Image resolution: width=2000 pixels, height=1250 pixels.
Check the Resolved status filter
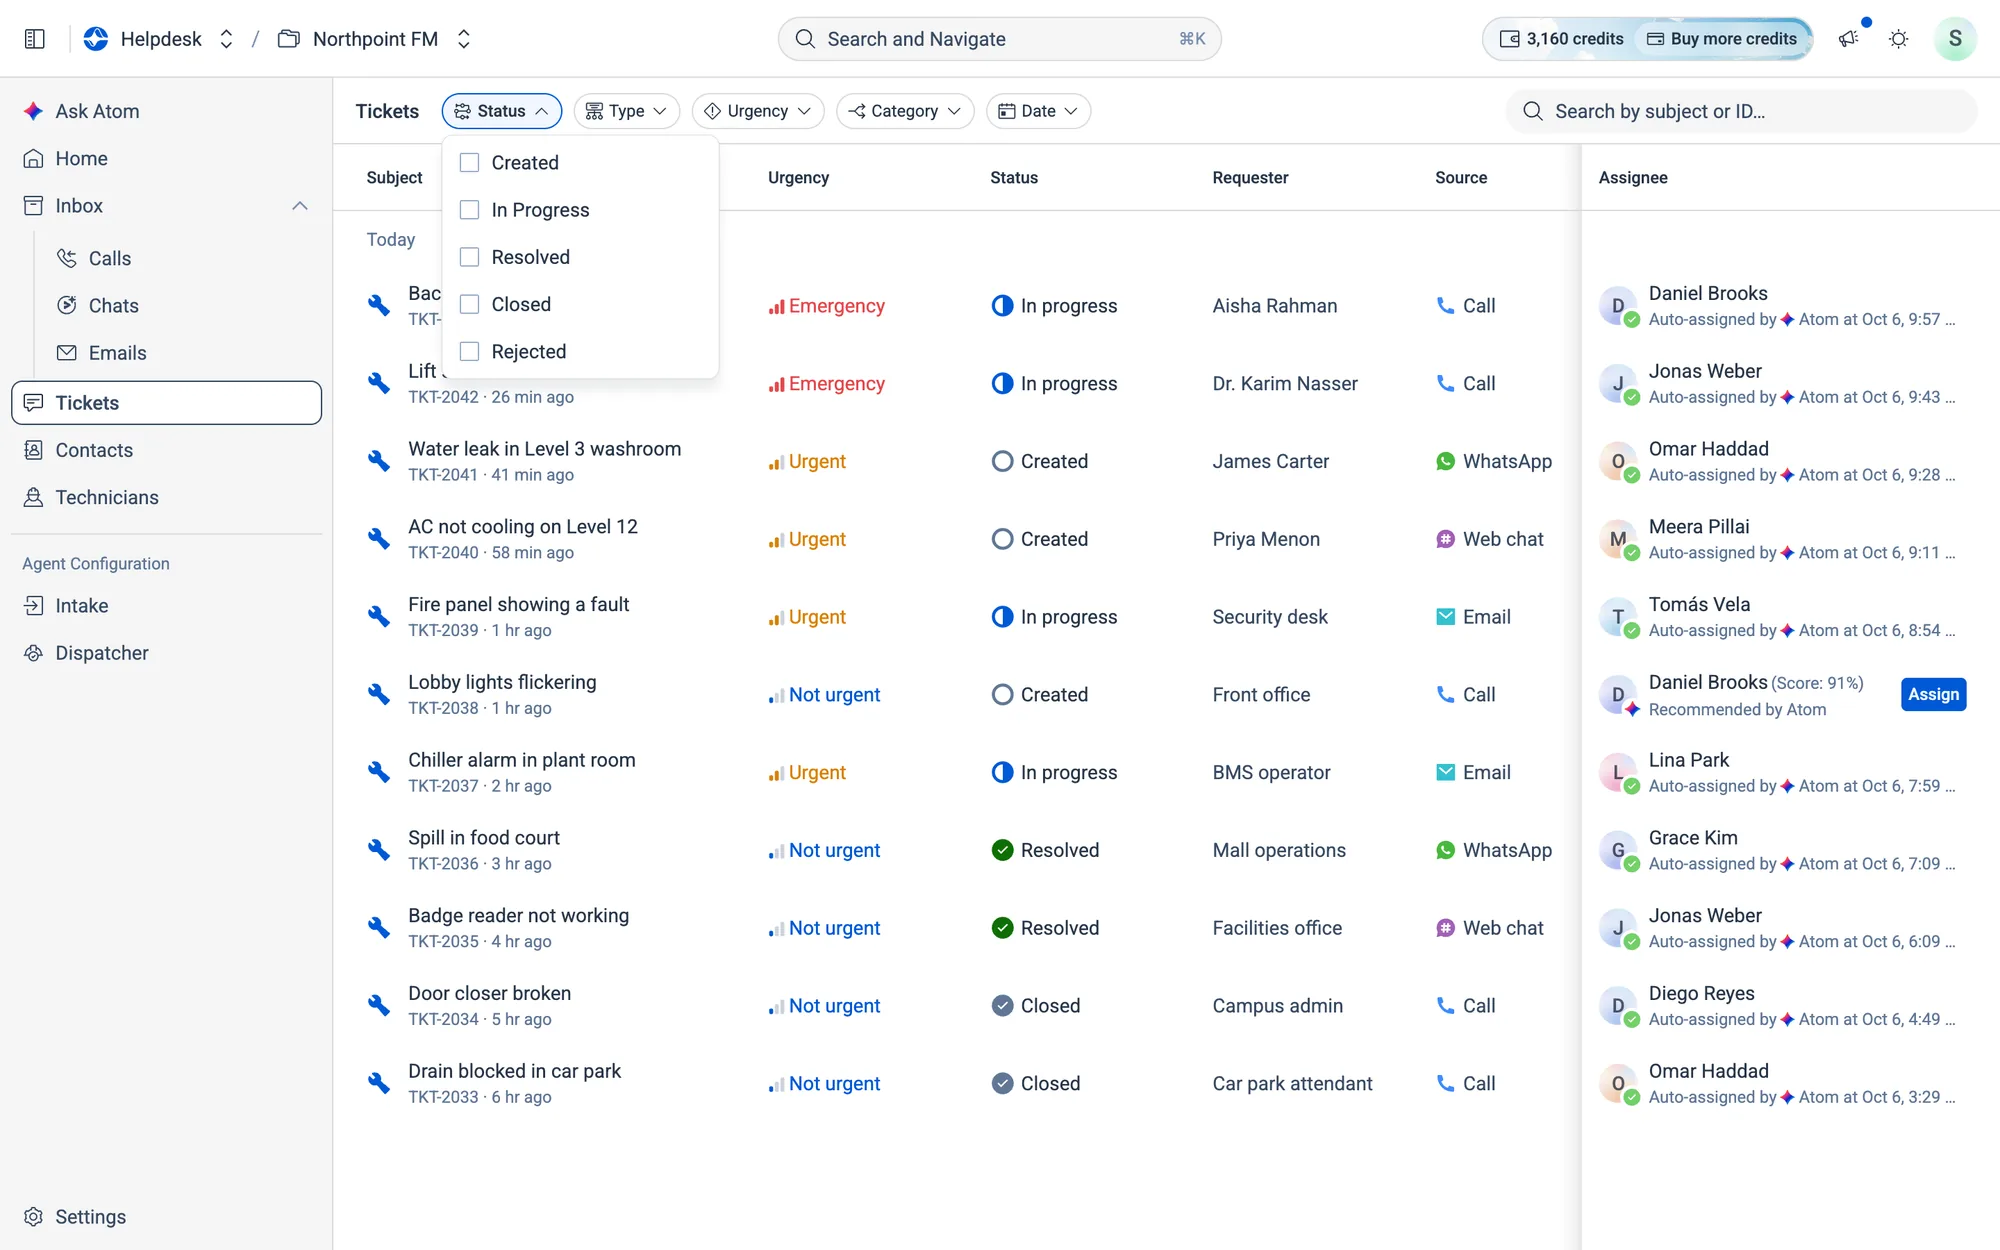pos(469,256)
